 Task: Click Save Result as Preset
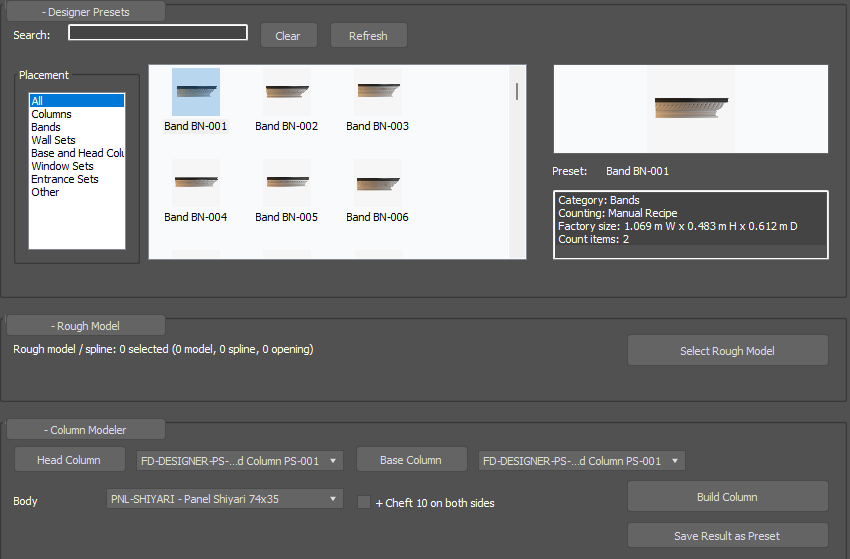click(727, 536)
